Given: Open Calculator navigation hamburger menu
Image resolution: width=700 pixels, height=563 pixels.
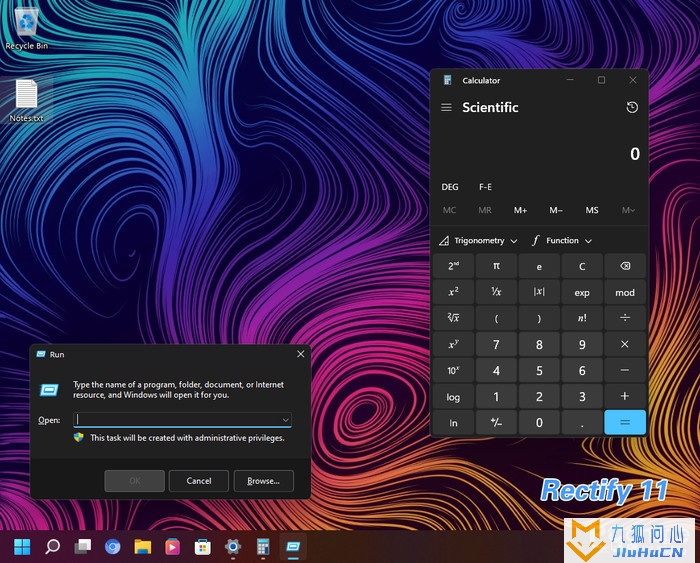Looking at the screenshot, I should (446, 108).
